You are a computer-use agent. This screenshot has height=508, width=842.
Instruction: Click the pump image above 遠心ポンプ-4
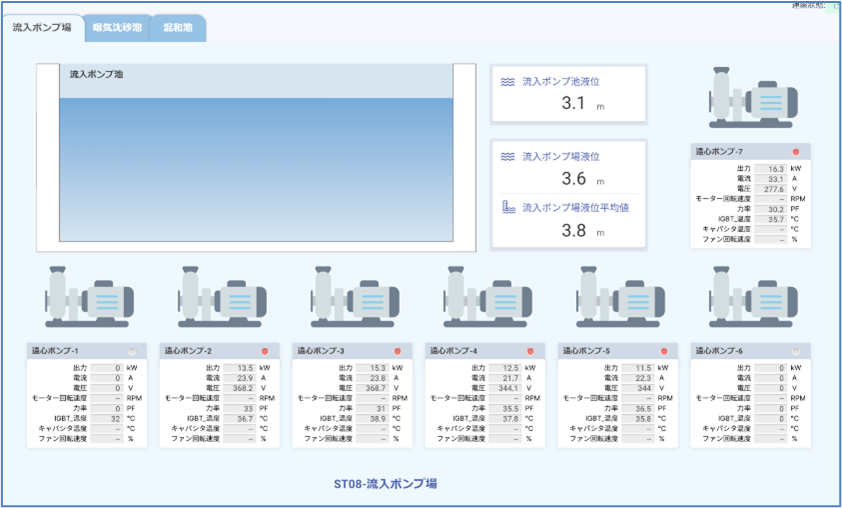[x=488, y=296]
